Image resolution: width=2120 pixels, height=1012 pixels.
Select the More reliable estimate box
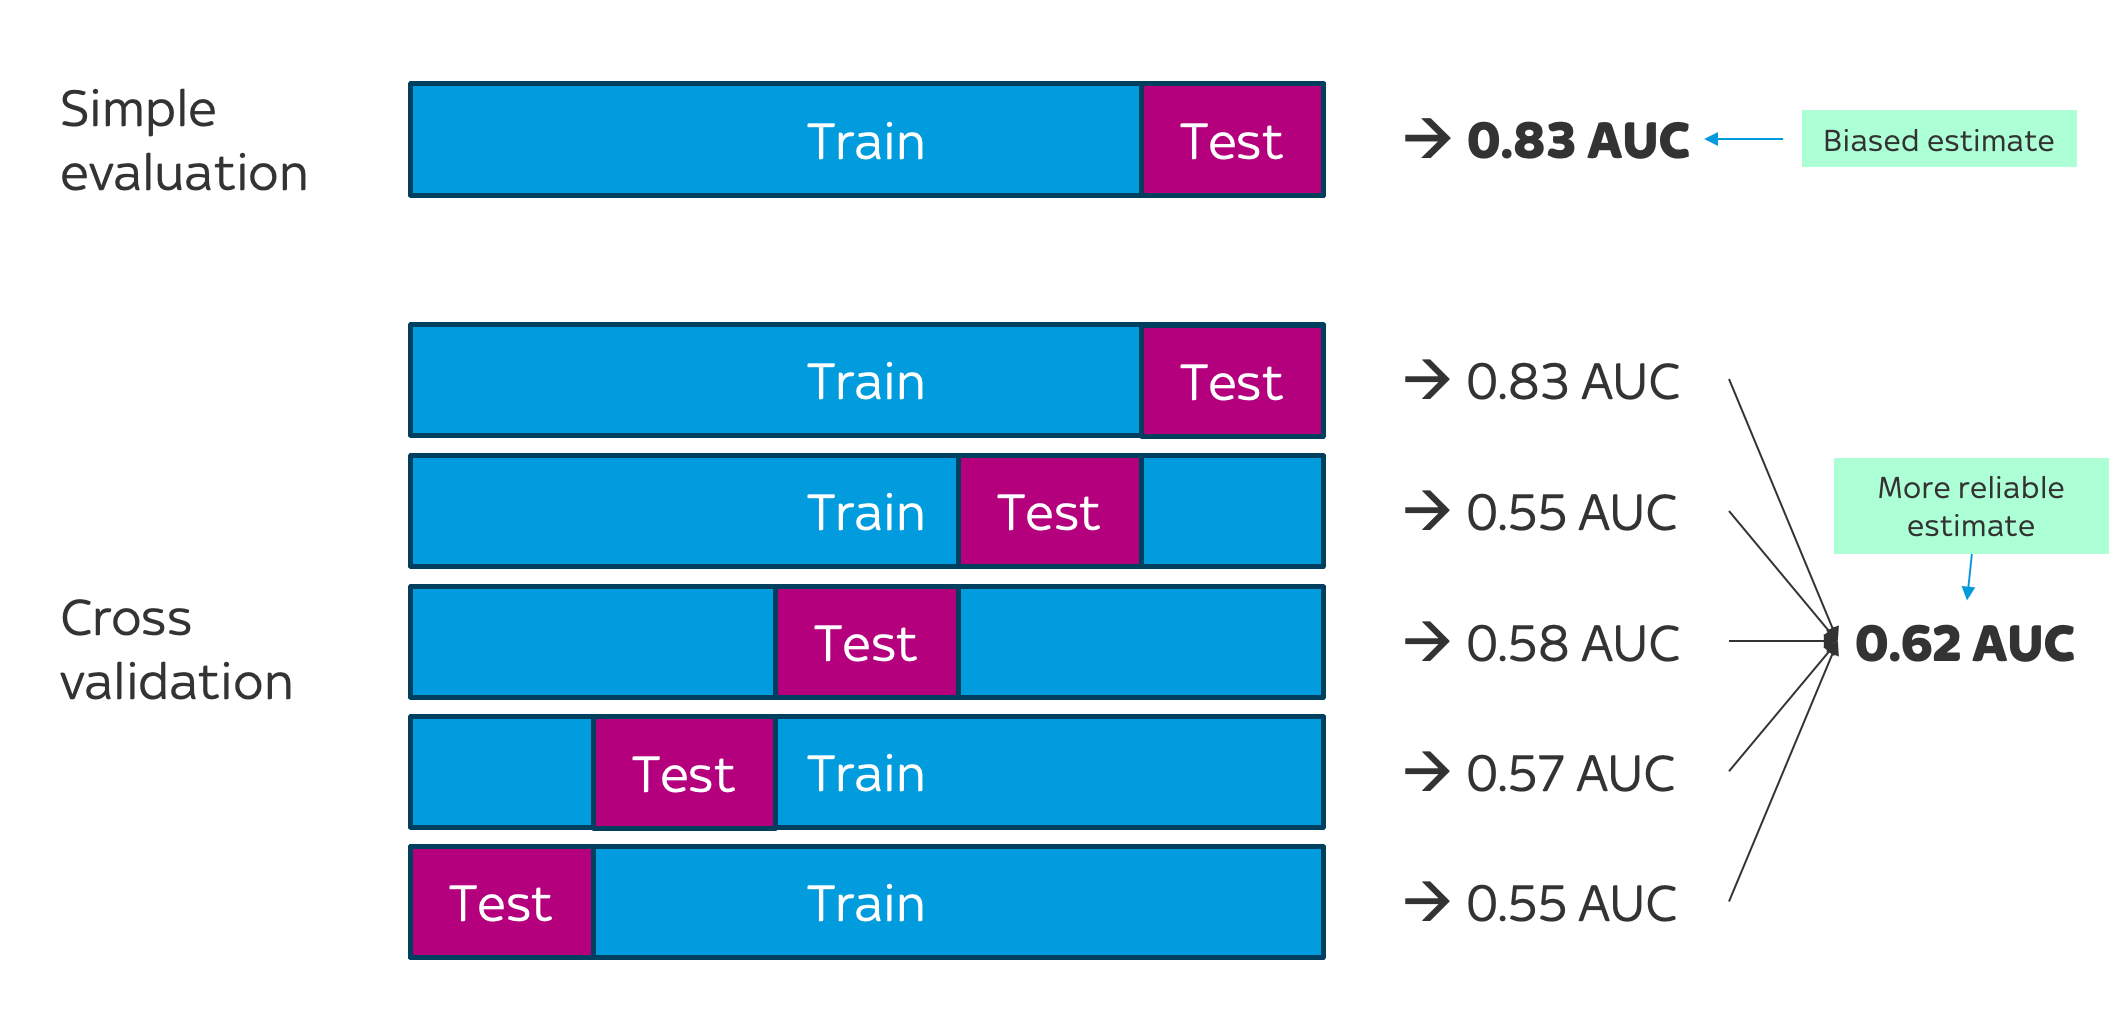[x=1970, y=506]
